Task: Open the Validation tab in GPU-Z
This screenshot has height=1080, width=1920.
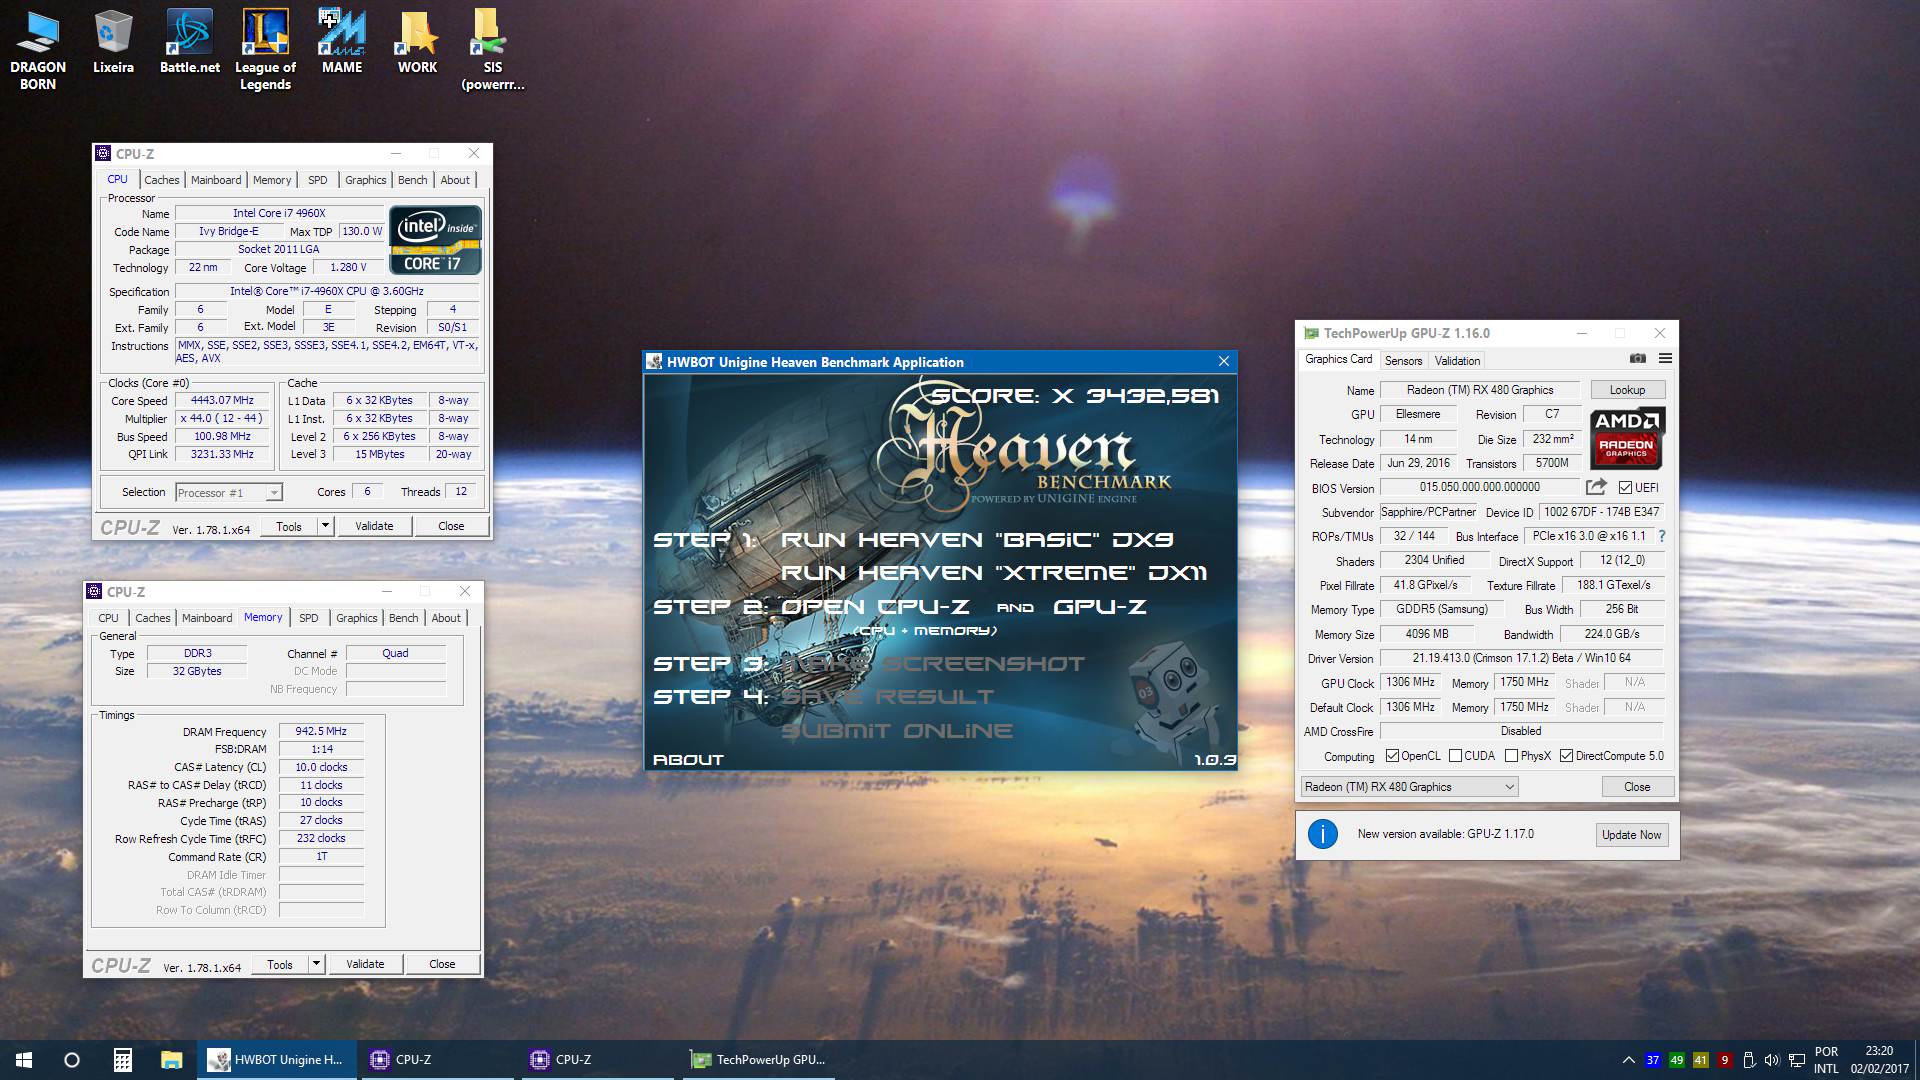Action: 1457,361
